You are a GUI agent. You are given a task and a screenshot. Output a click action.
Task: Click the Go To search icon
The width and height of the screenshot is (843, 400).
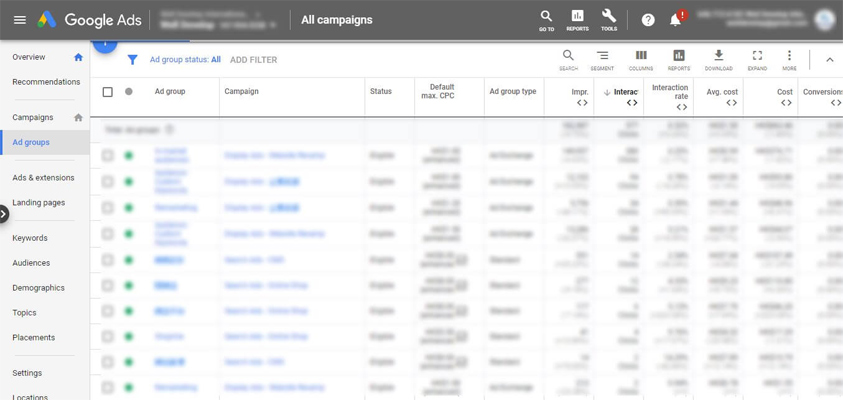point(546,18)
